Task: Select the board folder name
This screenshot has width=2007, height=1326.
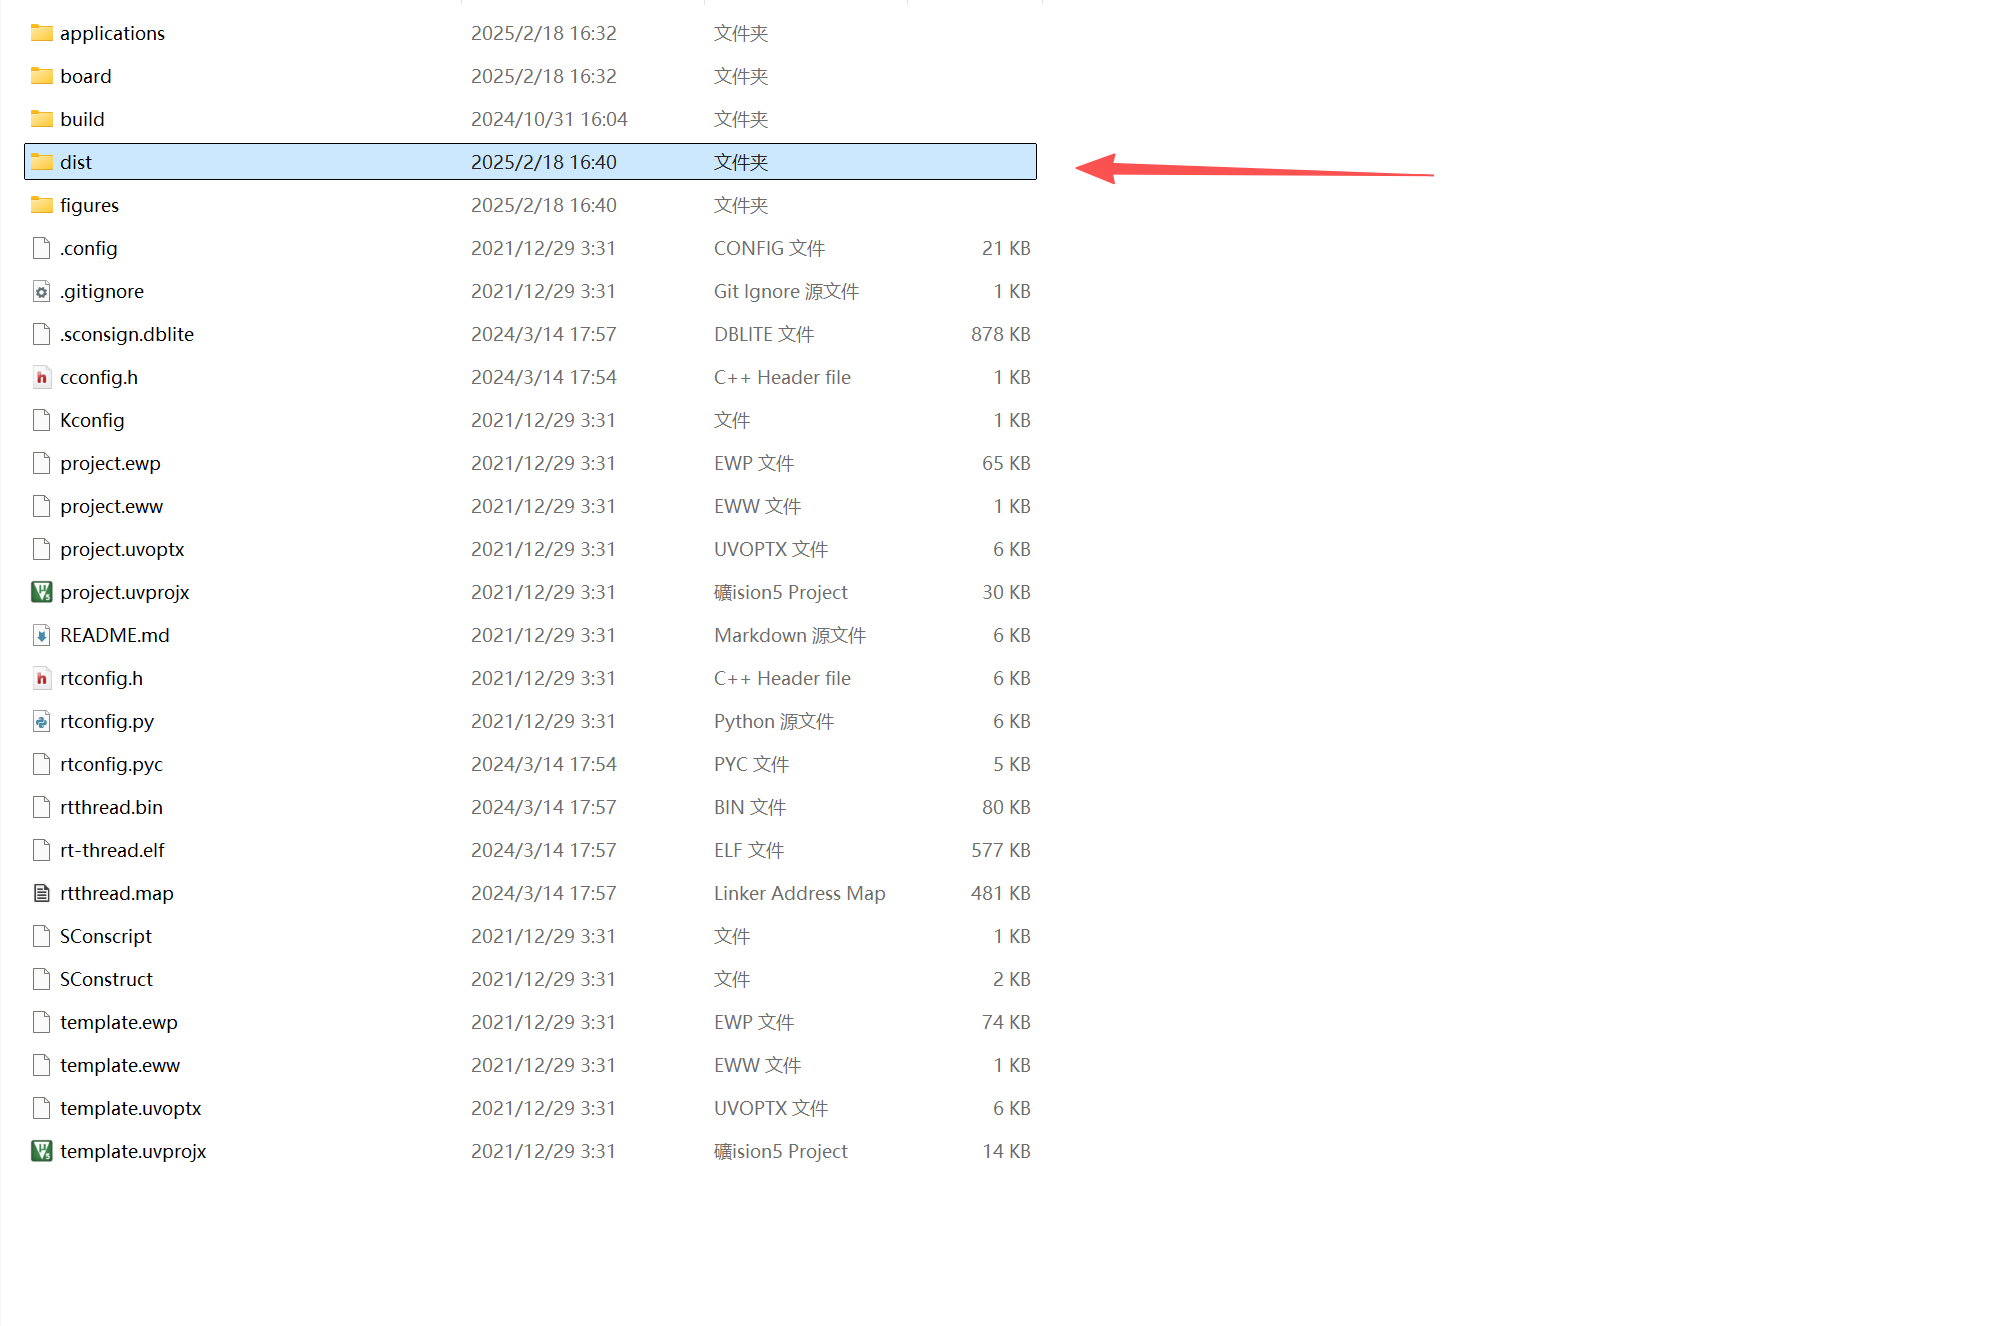Action: tap(85, 76)
